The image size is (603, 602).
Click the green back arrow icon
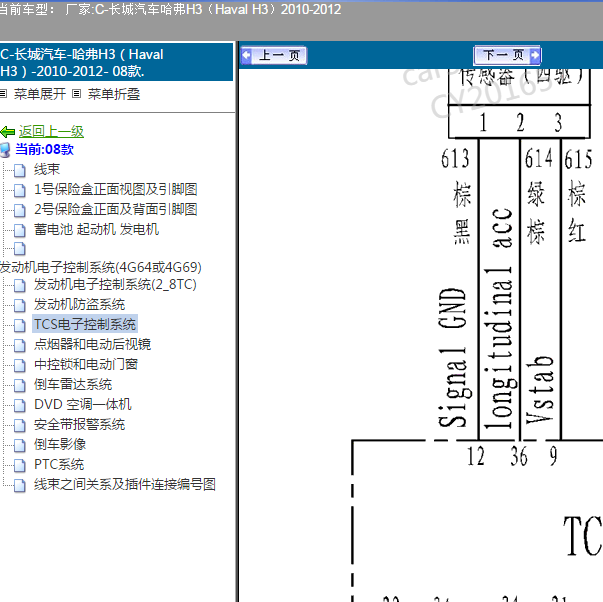[8, 132]
